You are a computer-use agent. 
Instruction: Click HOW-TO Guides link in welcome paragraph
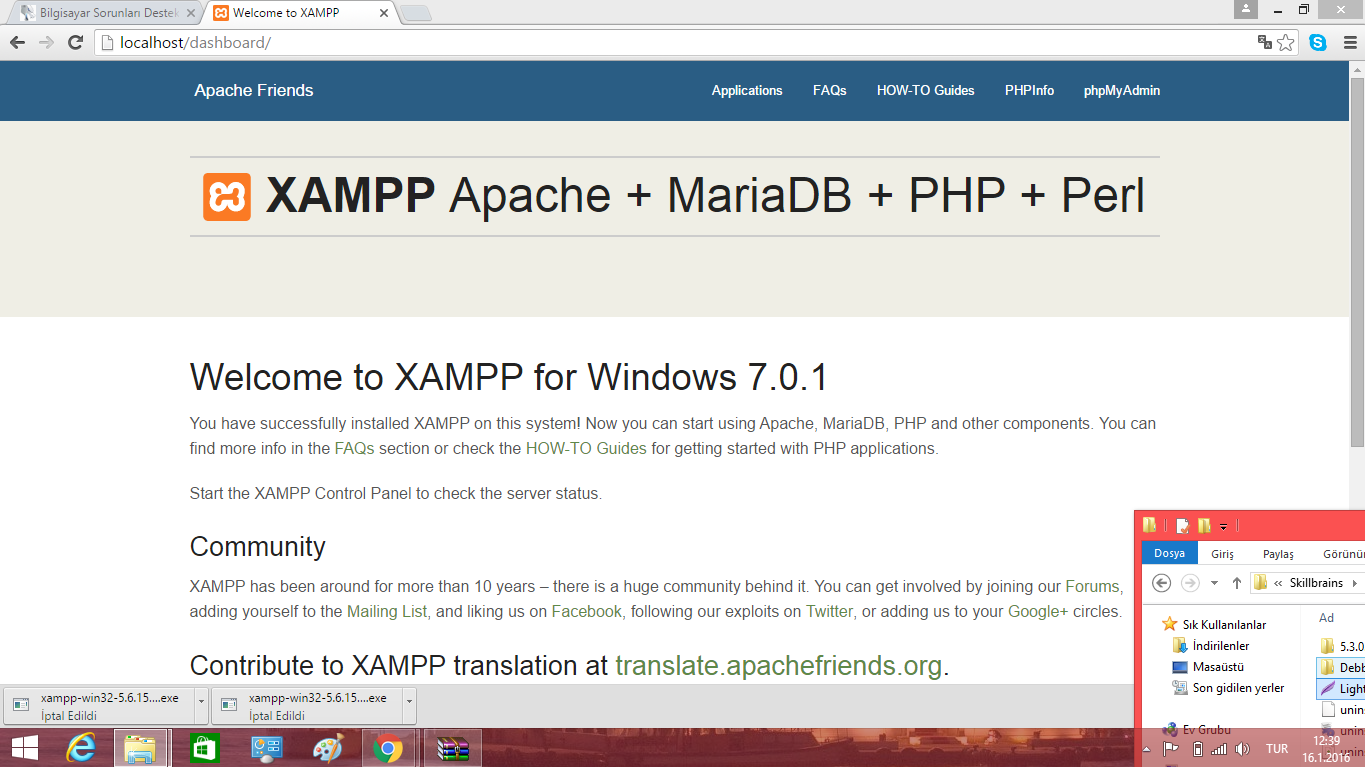pyautogui.click(x=586, y=448)
